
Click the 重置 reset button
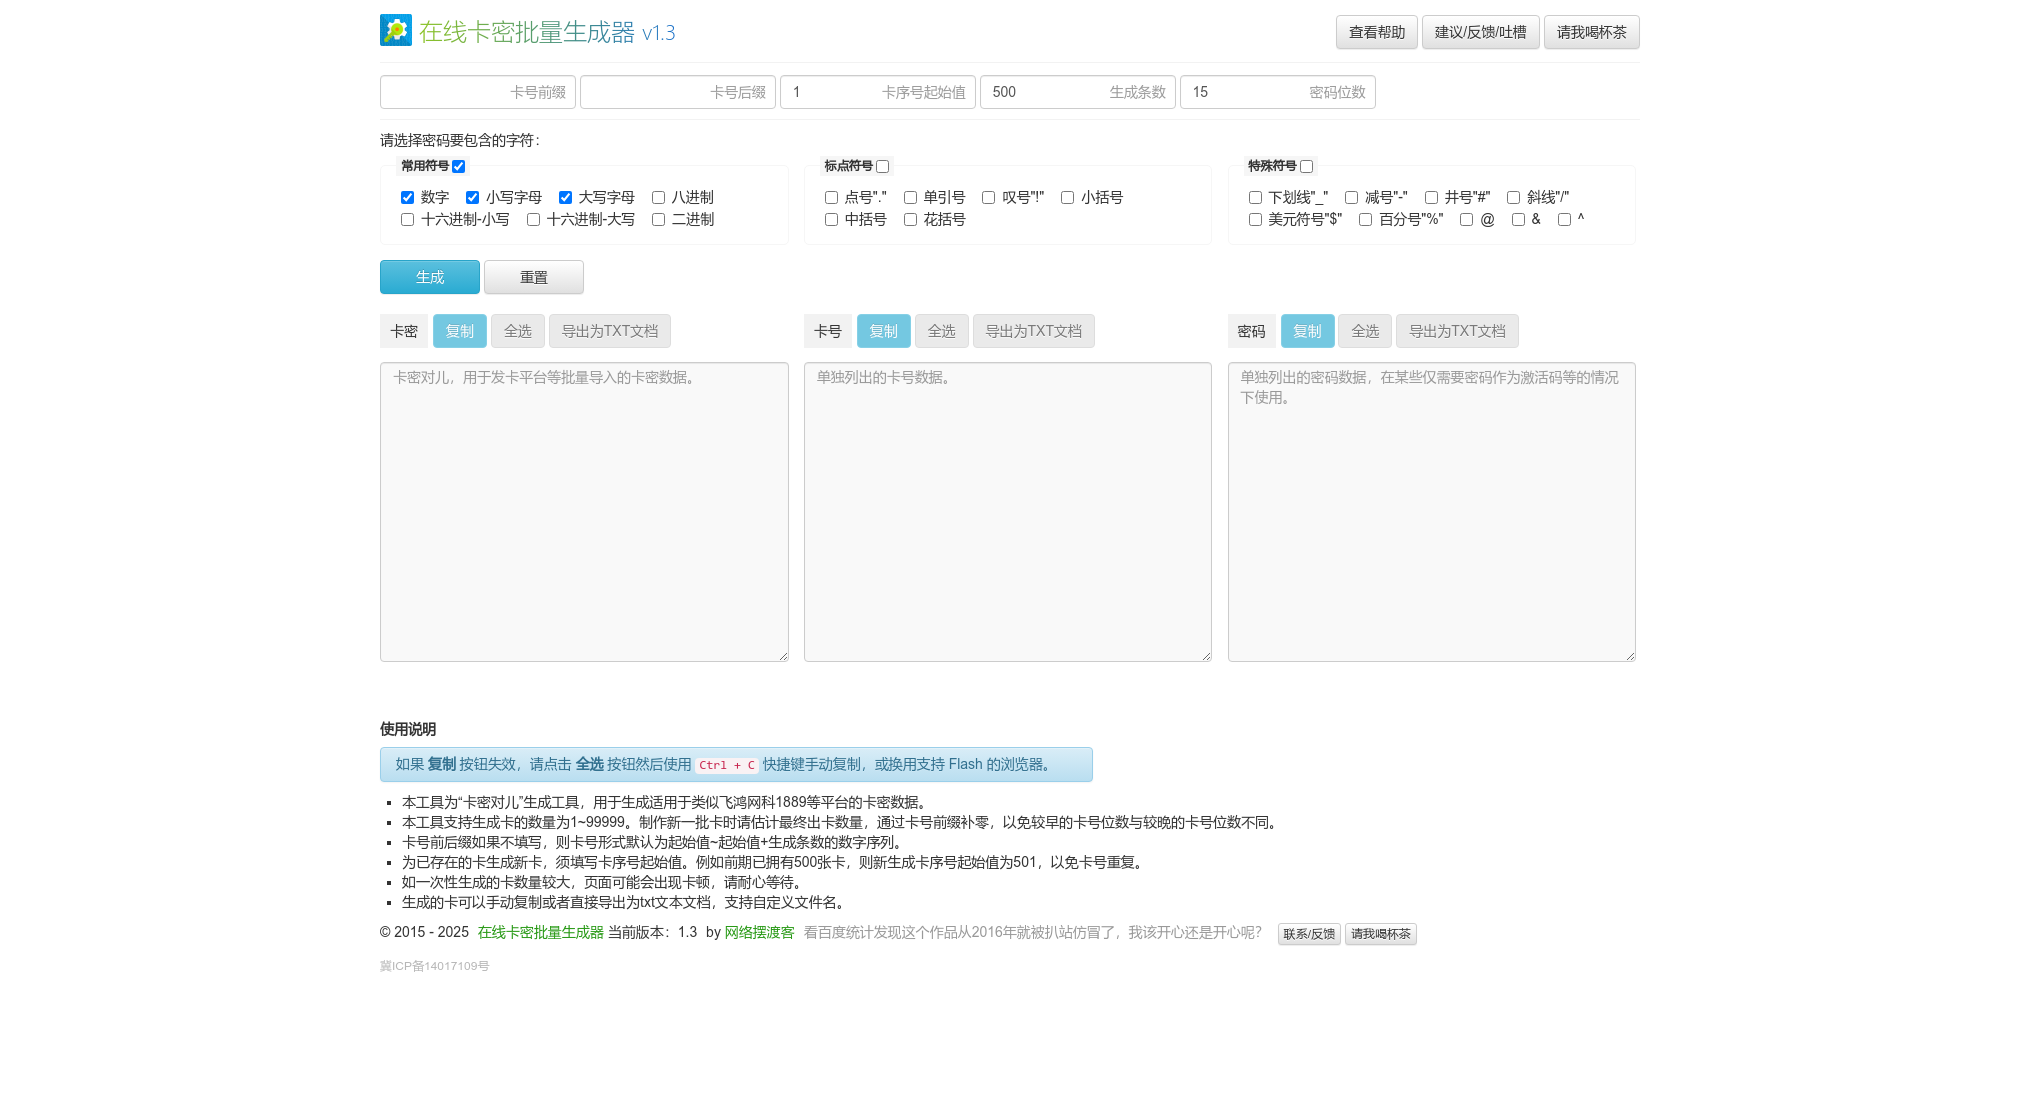point(533,277)
